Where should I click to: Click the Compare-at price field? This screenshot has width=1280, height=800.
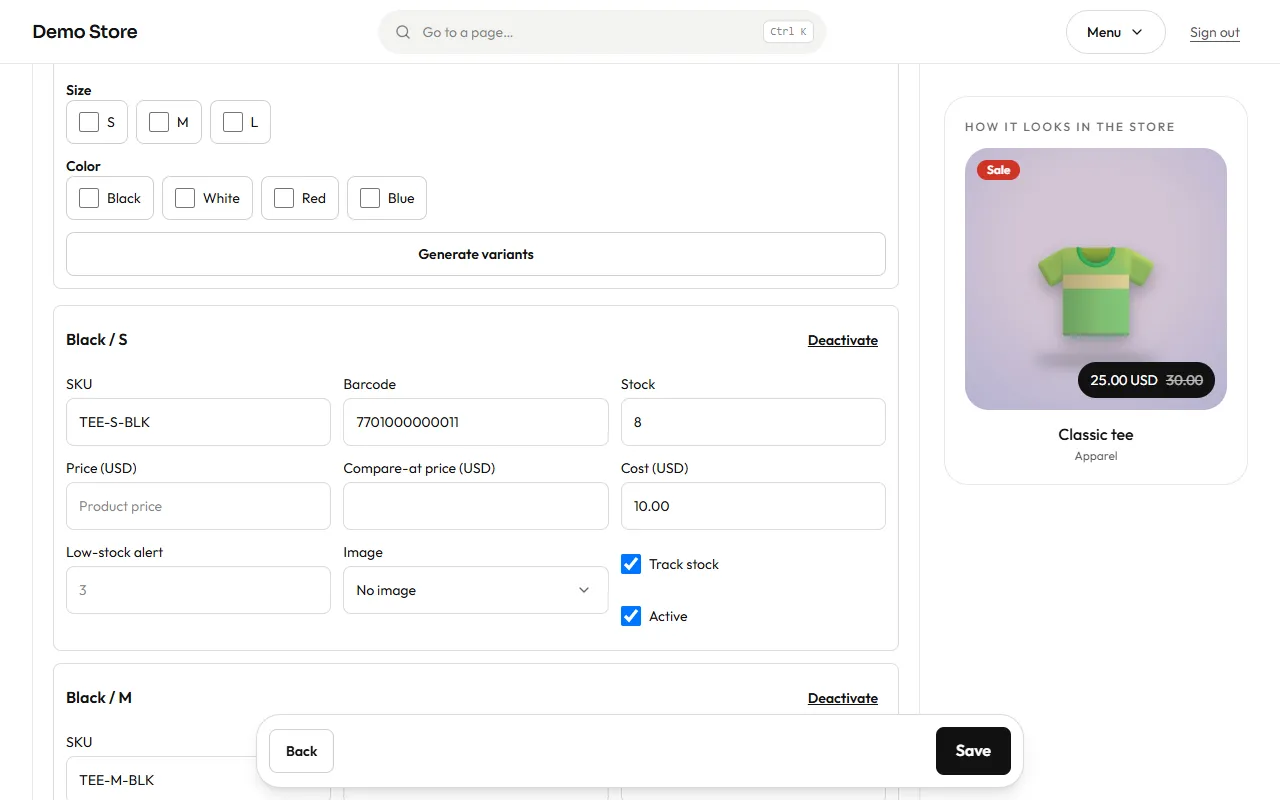point(476,506)
